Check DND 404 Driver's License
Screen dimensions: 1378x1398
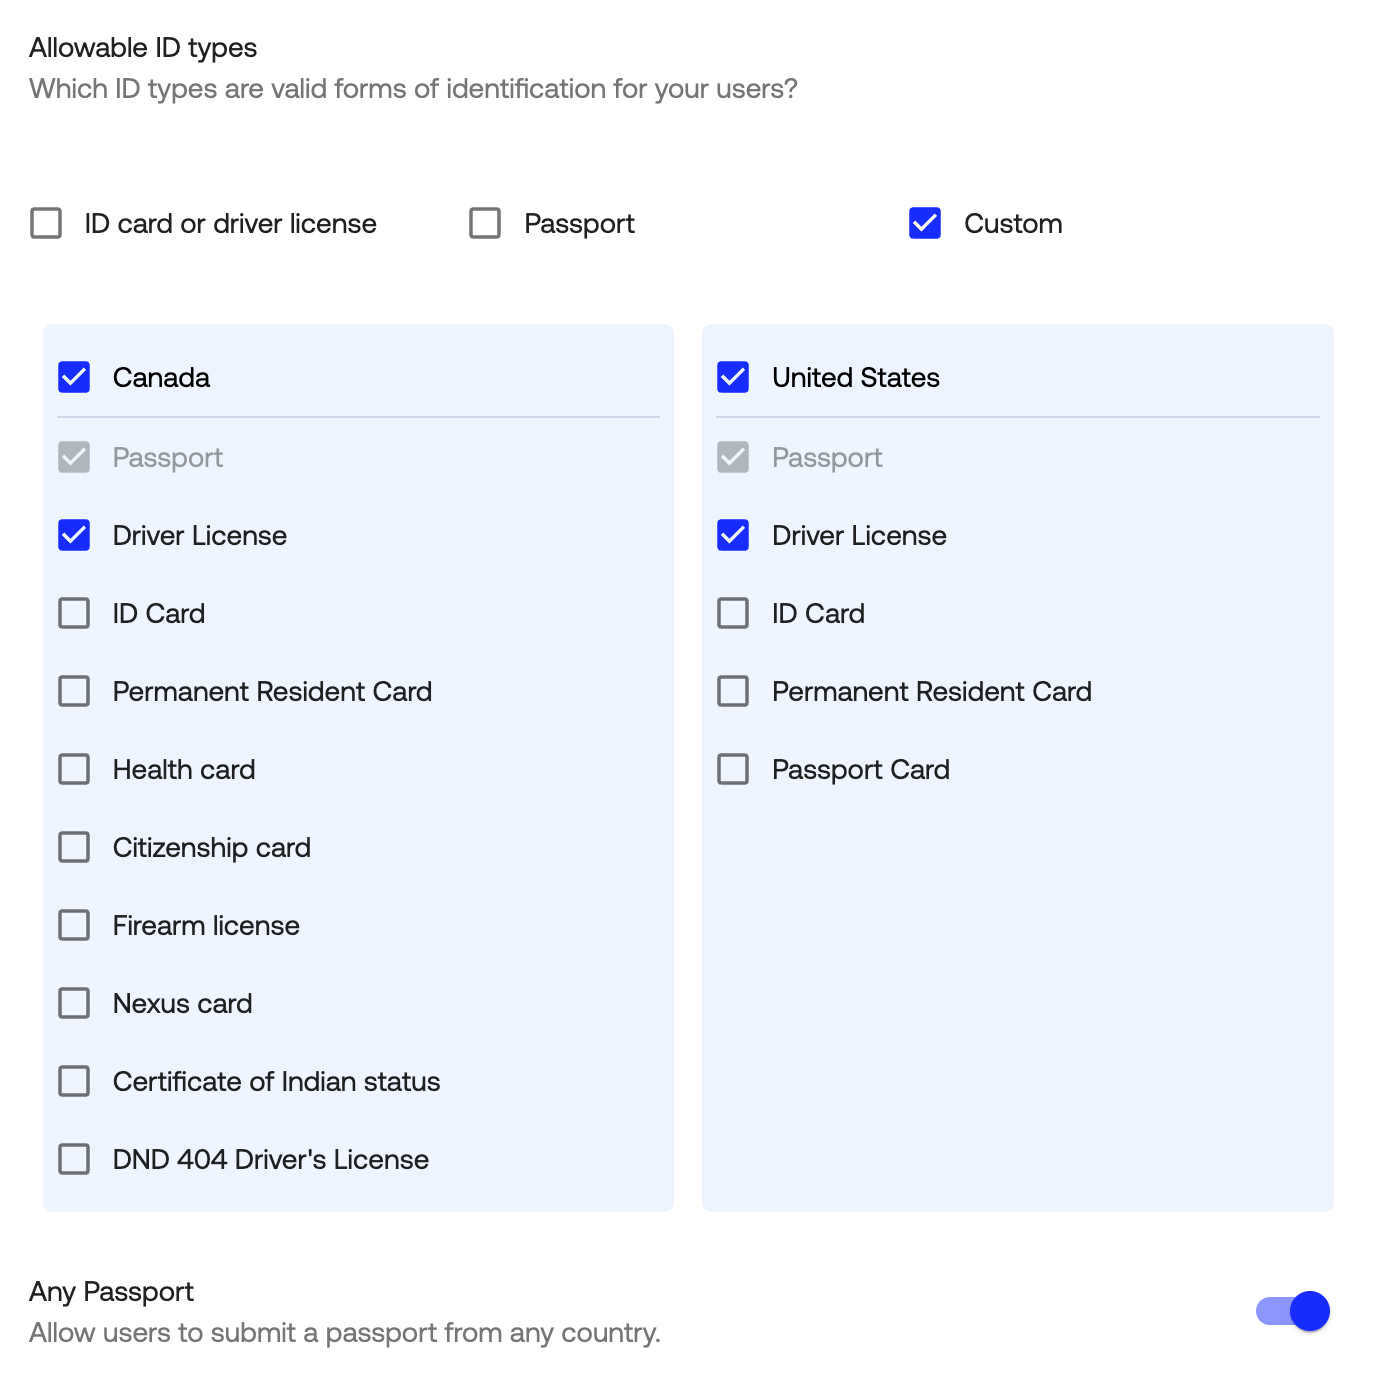[x=74, y=1159]
